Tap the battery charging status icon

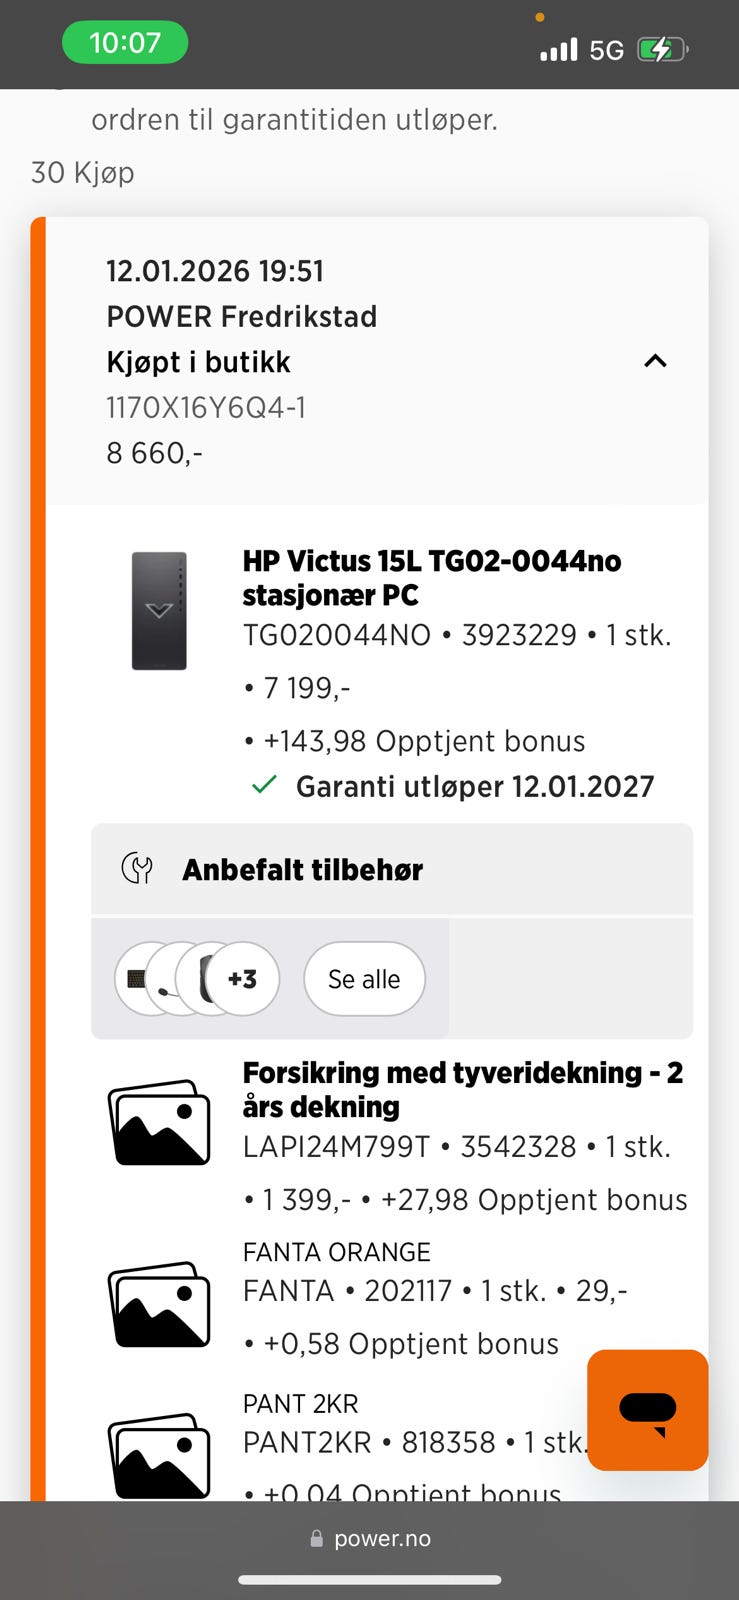click(x=662, y=49)
